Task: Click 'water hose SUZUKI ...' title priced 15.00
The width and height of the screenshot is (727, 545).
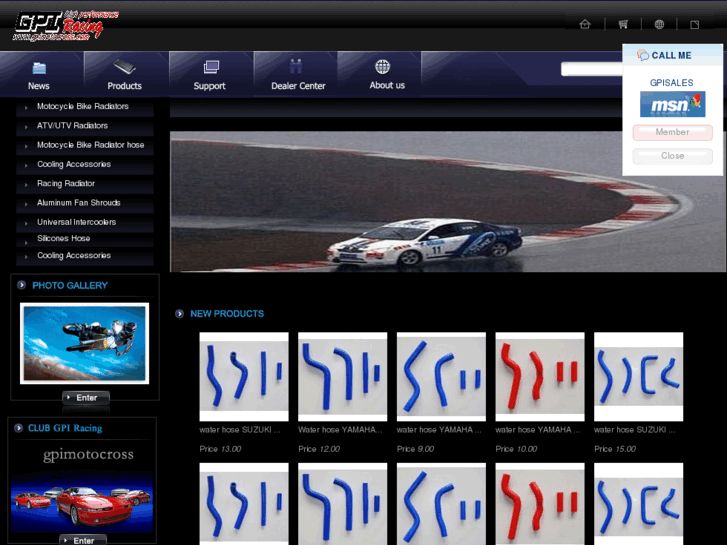Action: 634,430
